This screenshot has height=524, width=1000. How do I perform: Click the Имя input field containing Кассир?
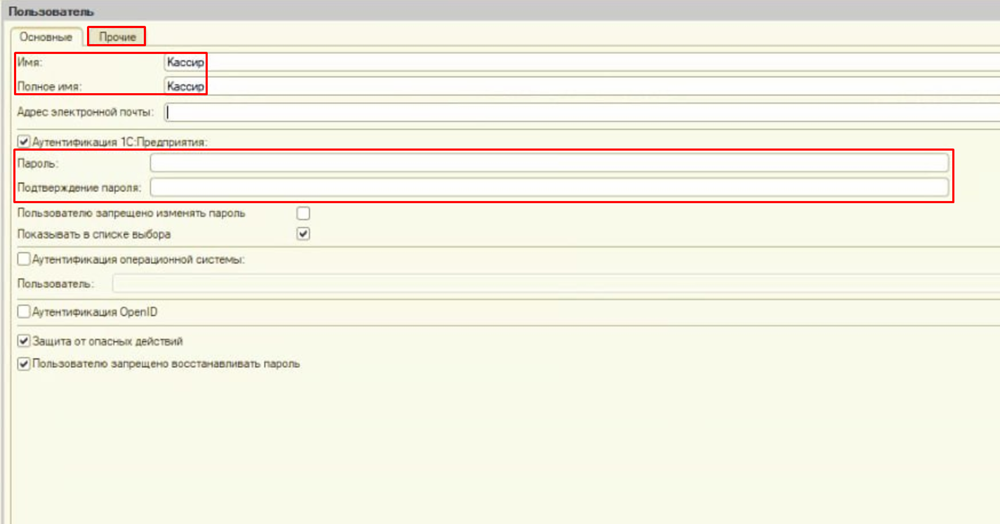(x=580, y=62)
